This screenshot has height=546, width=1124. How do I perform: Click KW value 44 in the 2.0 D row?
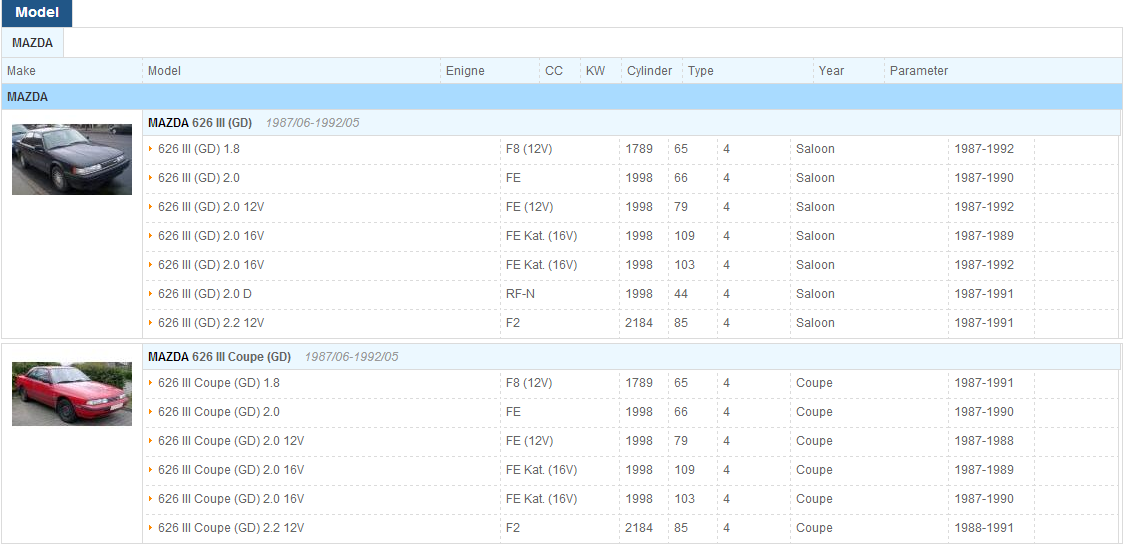681,294
